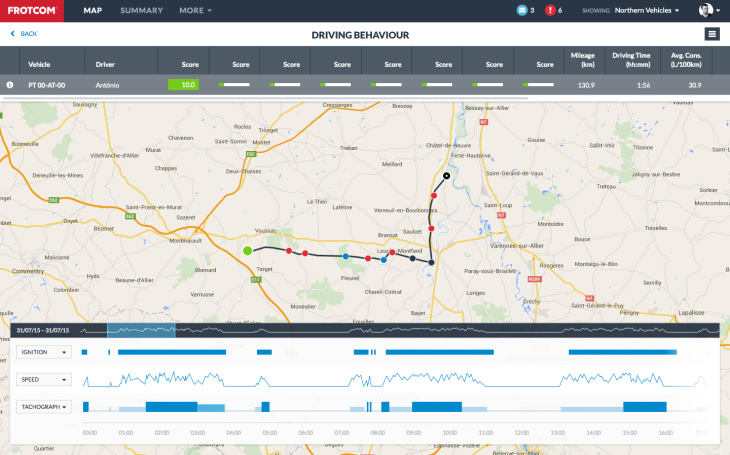Expand the Northern Vehicles selector

647,10
